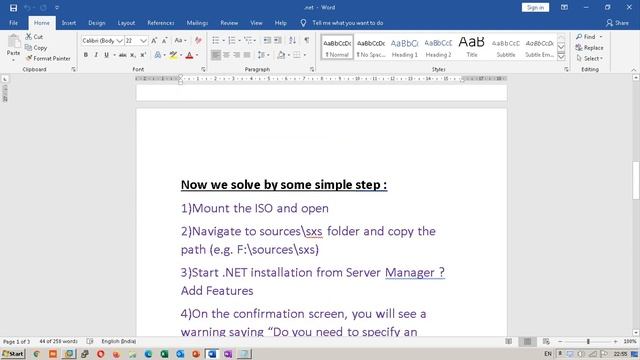Click the Share button
Screen dimensions: 640x360
click(618, 23)
